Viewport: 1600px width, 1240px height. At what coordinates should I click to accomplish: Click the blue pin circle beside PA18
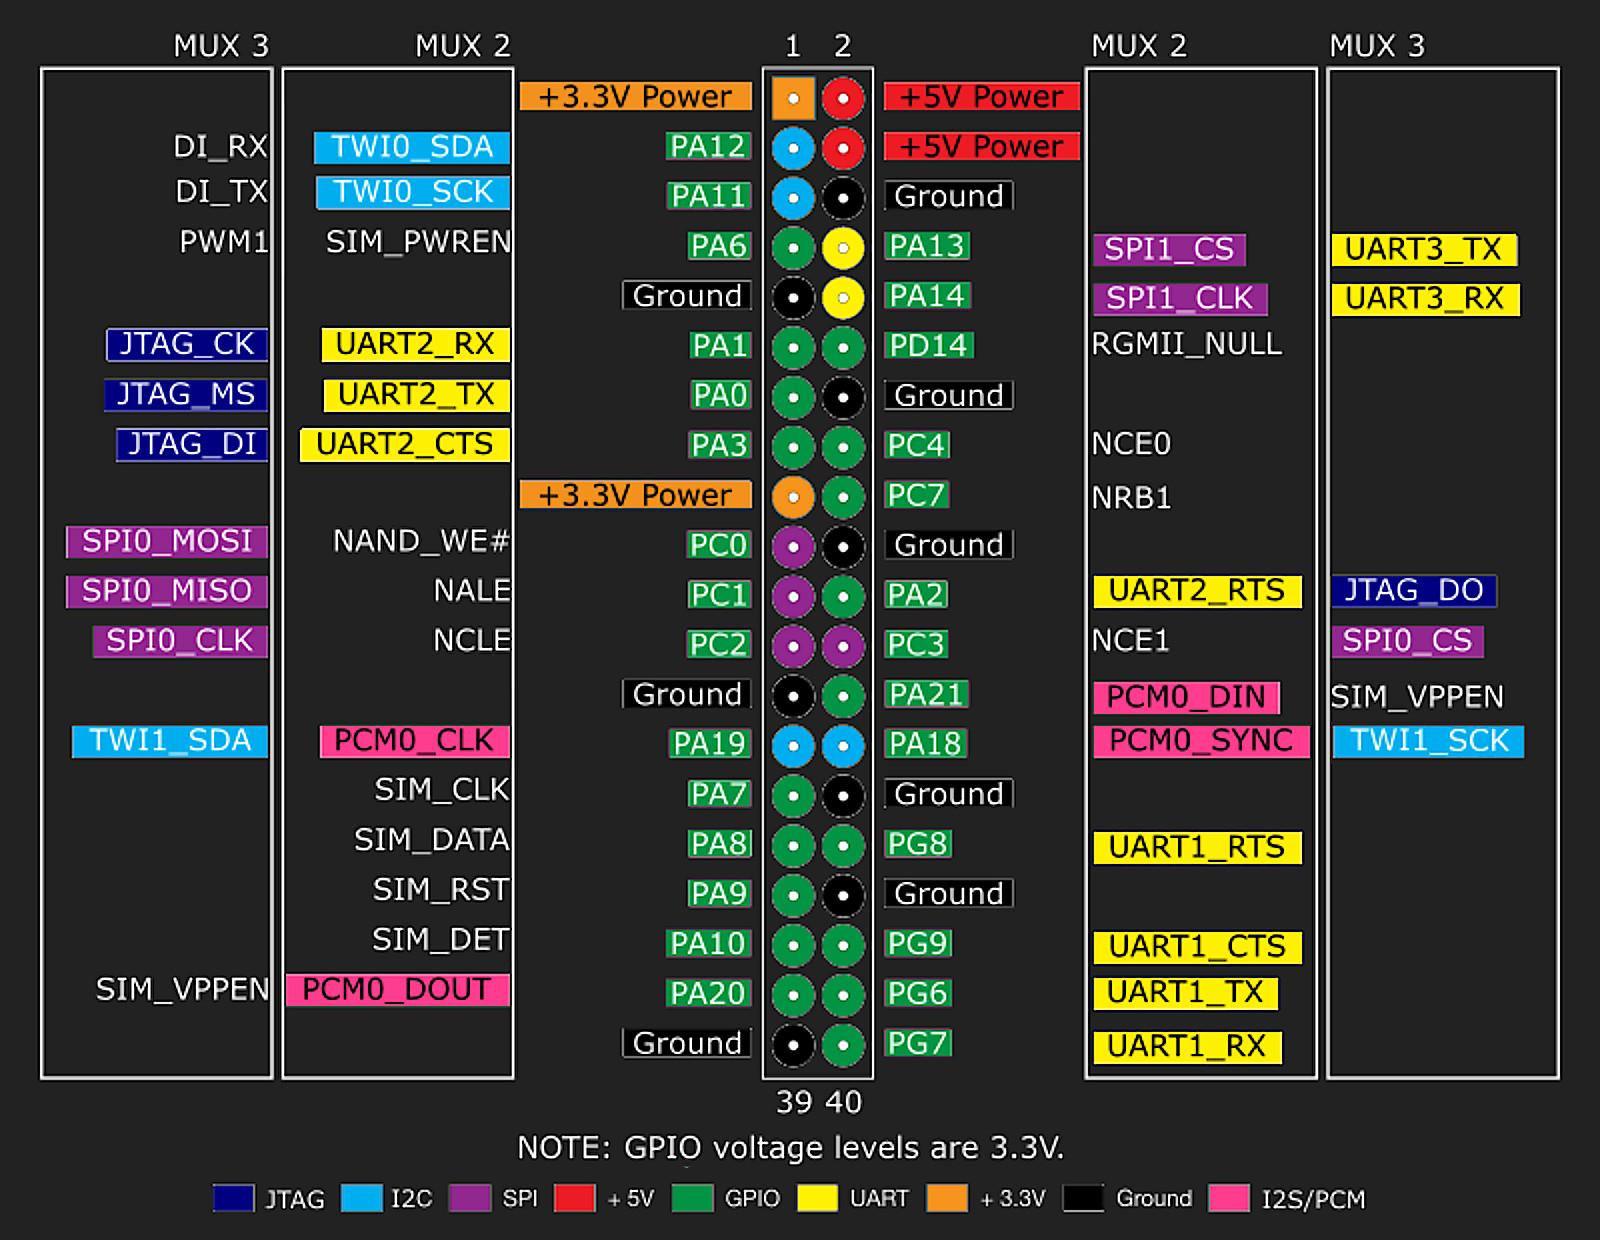click(843, 745)
